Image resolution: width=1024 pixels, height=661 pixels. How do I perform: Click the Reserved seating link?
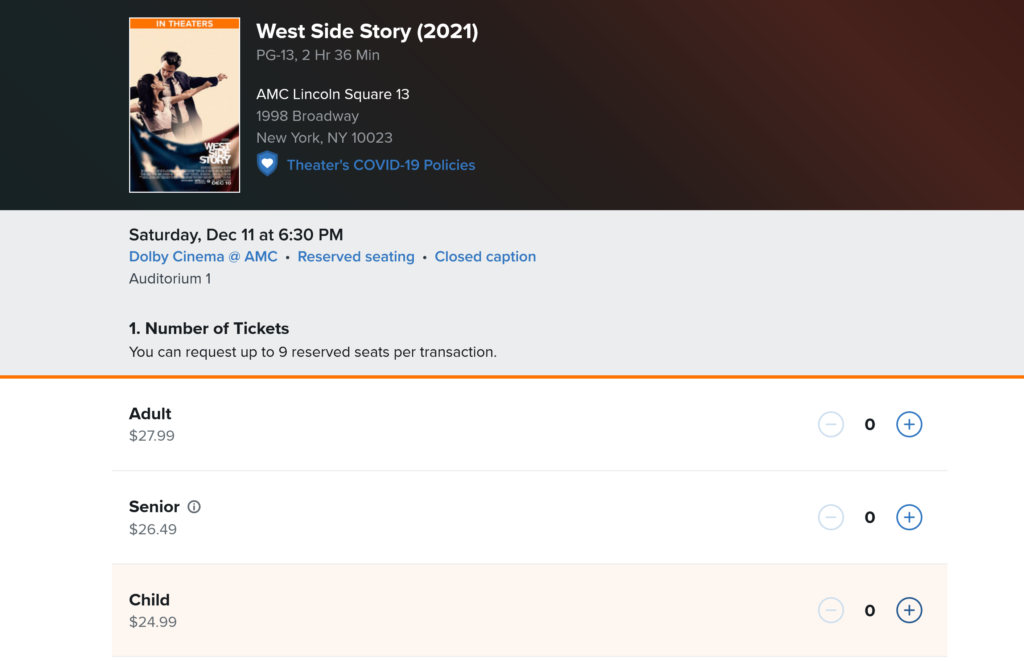click(x=356, y=257)
